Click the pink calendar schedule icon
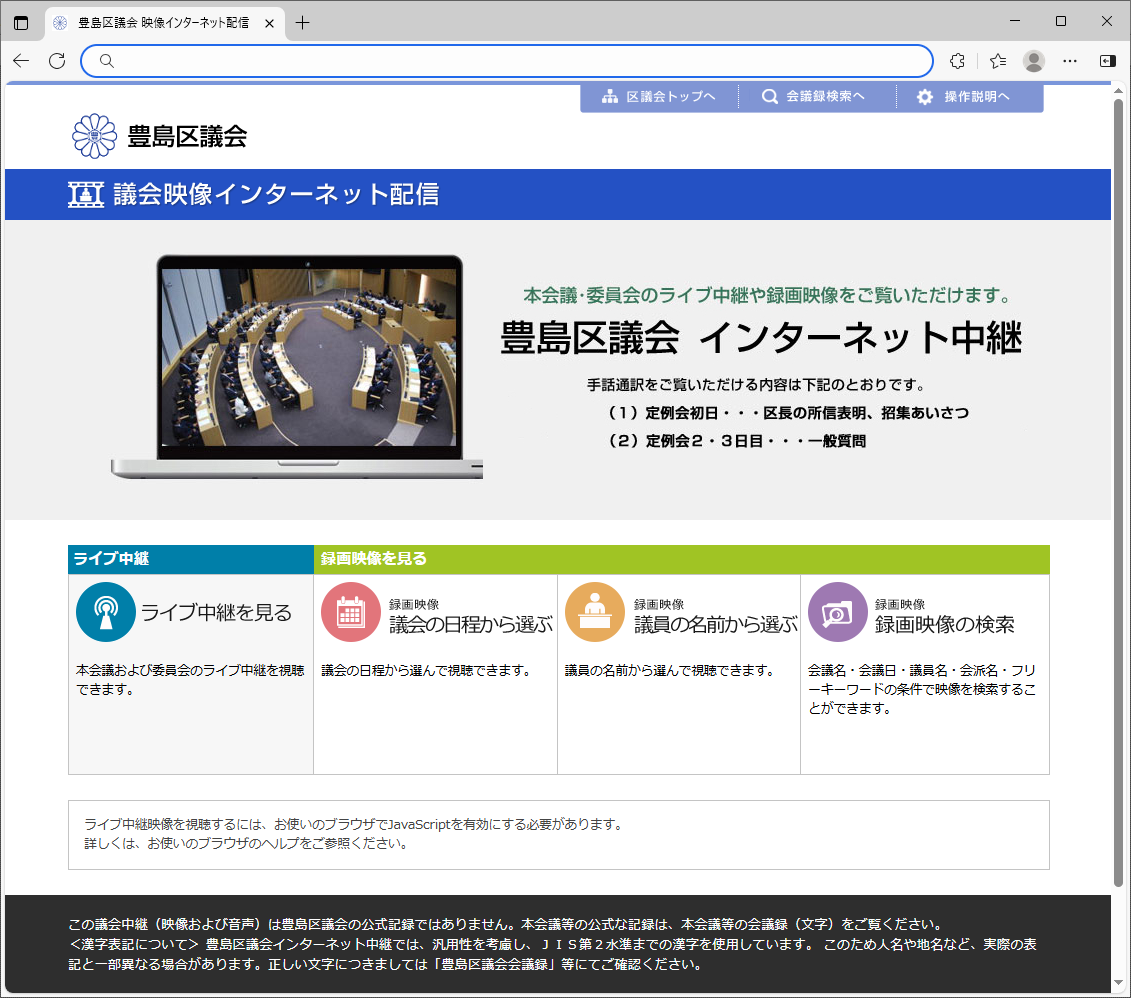 click(350, 612)
